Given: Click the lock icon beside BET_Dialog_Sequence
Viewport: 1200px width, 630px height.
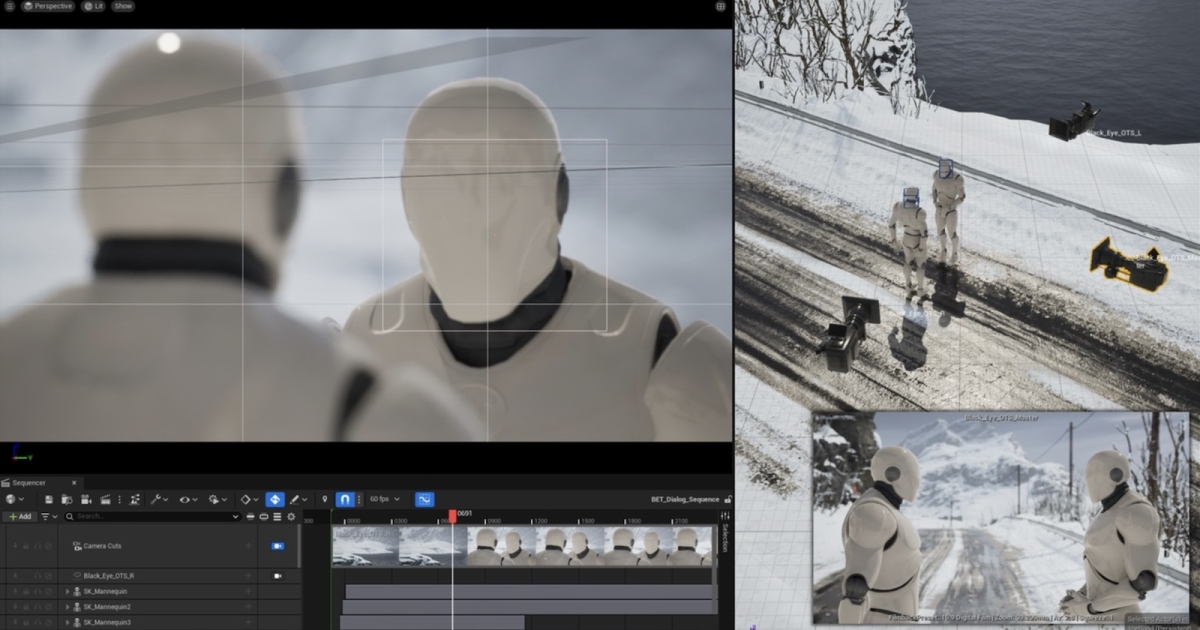Looking at the screenshot, I should (727, 499).
